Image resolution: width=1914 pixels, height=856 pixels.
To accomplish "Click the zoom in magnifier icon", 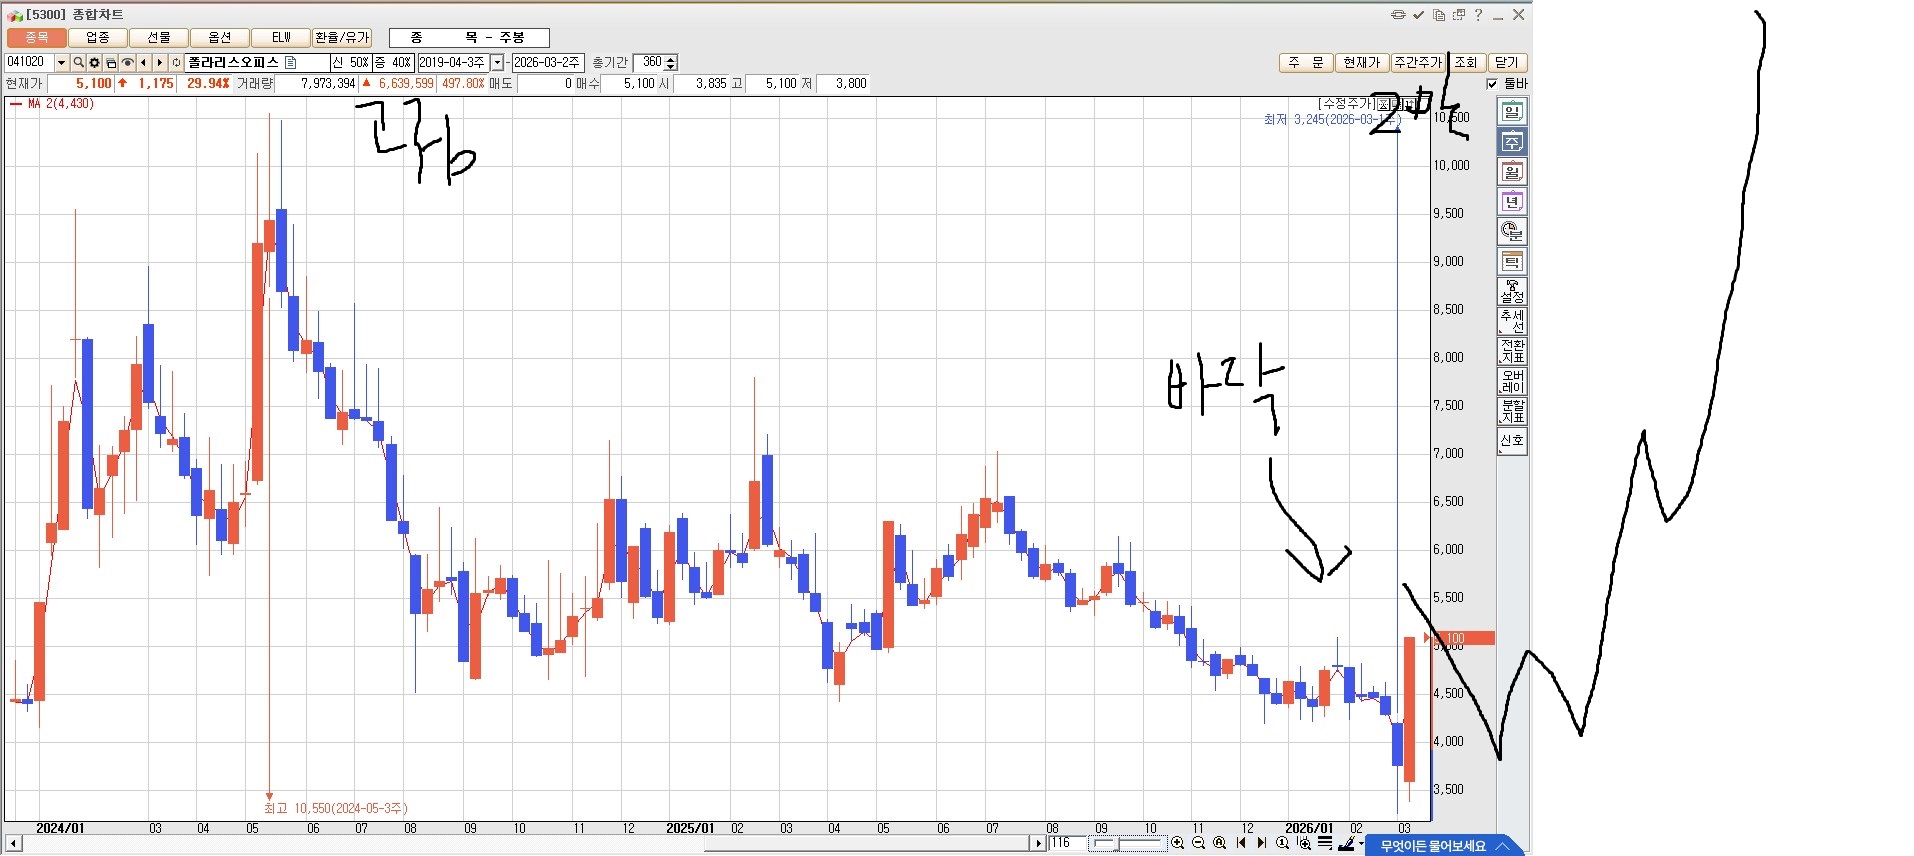I will pos(1177,843).
